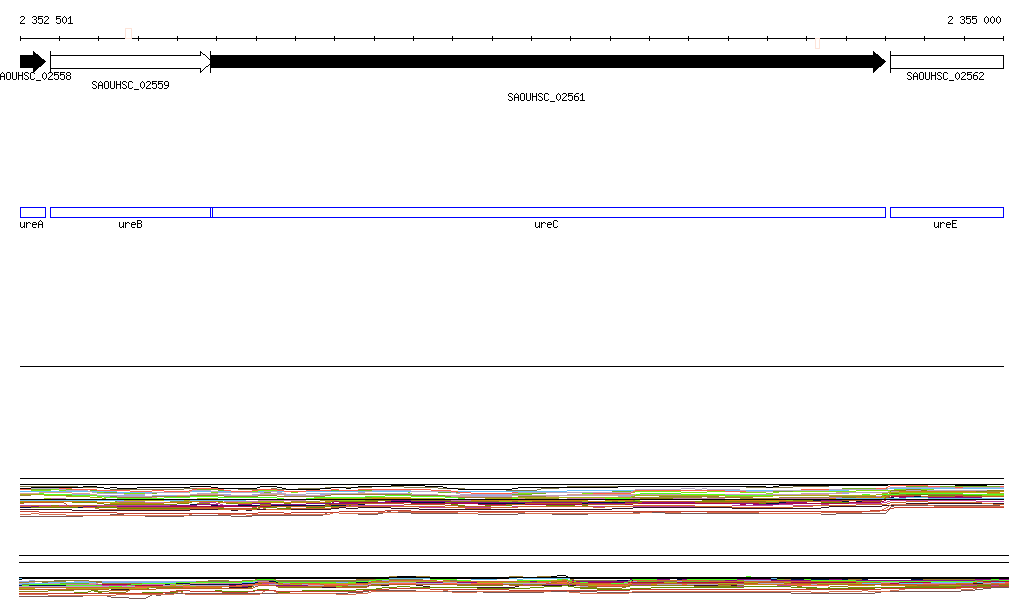
Task: Click the SAOUHSC_02562 gene label
Action: click(945, 76)
